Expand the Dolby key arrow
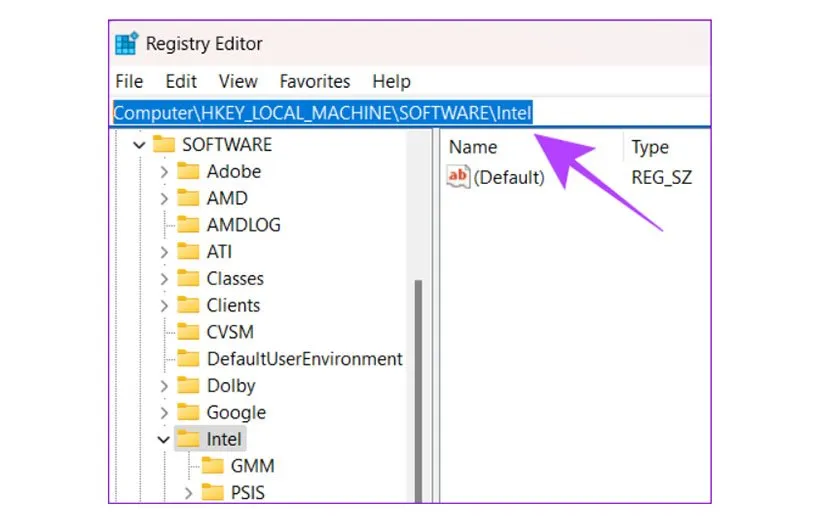822x522 pixels. (163, 386)
